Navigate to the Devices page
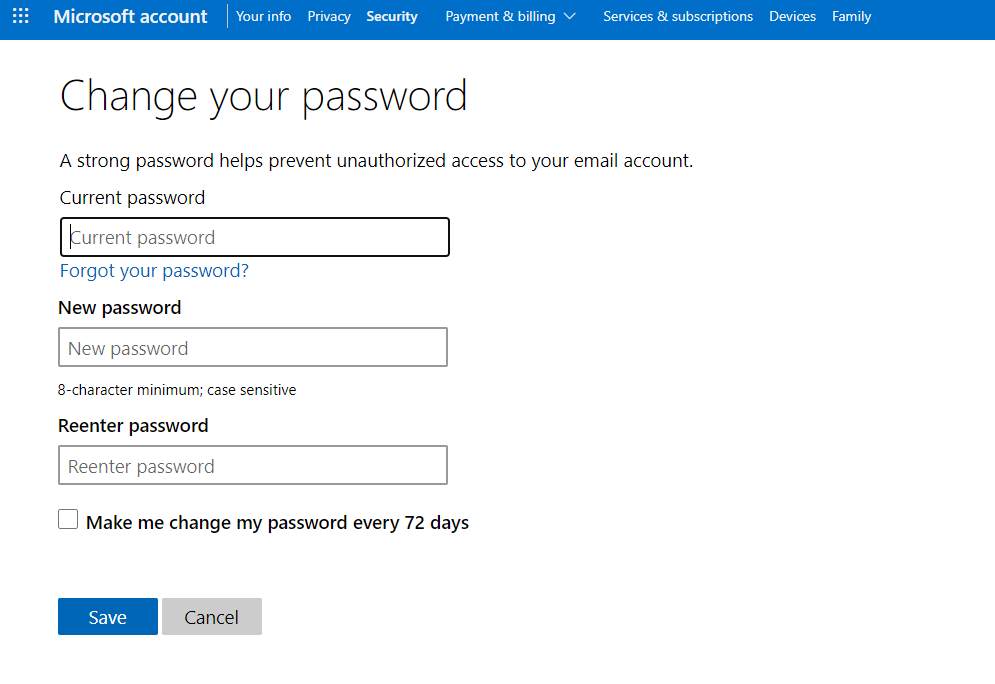Viewport: 995px width, 684px height. 792,16
